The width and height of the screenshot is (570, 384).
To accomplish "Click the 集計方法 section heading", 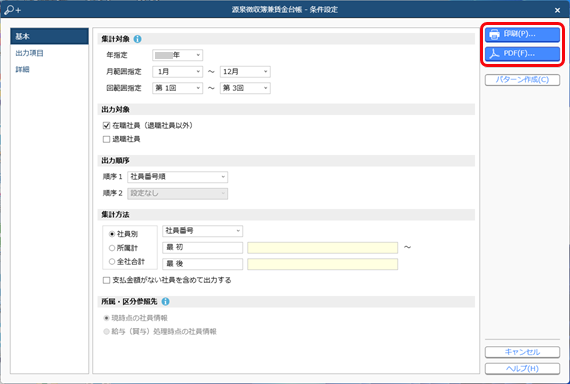I will click(x=115, y=215).
